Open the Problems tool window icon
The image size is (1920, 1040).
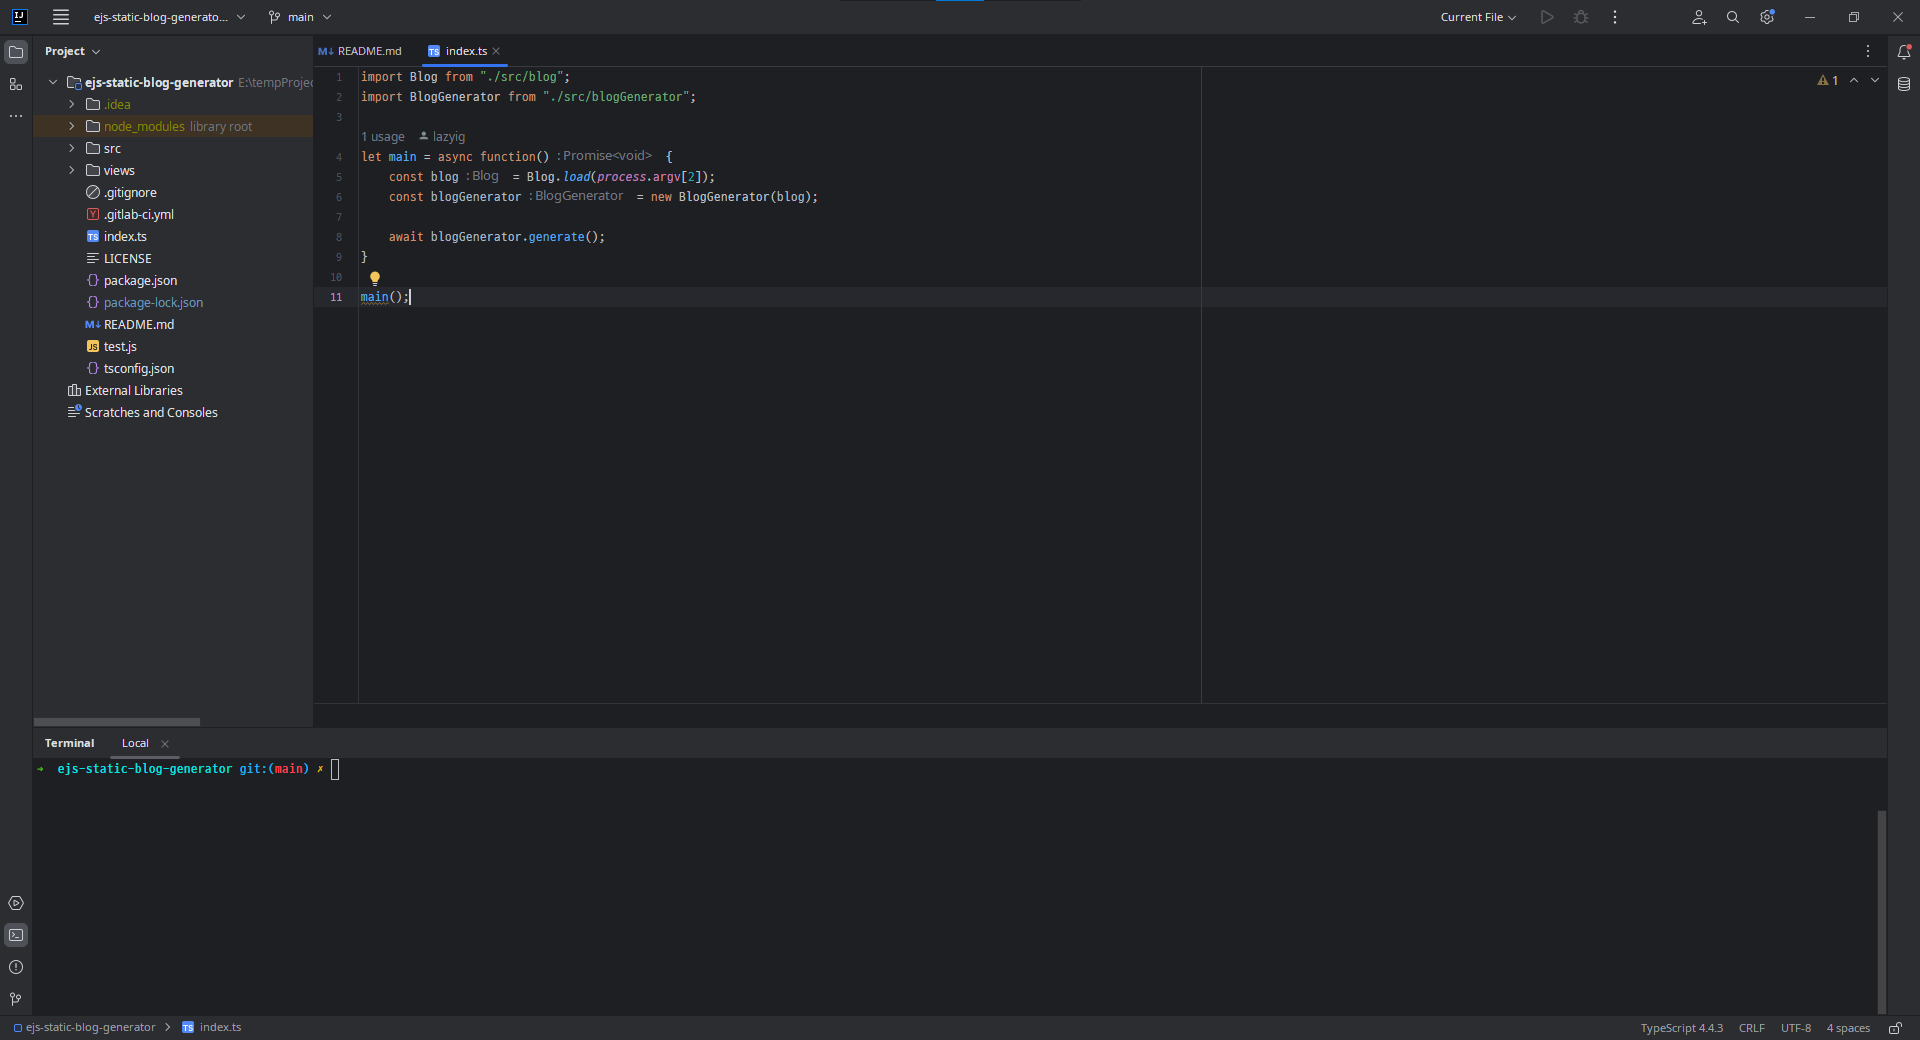click(x=16, y=967)
